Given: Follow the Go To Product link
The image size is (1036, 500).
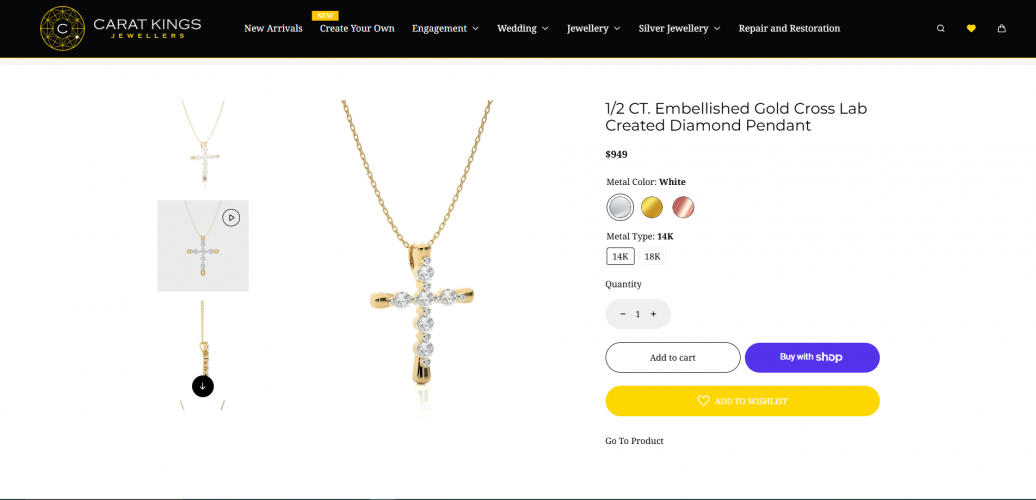Looking at the screenshot, I should (634, 441).
